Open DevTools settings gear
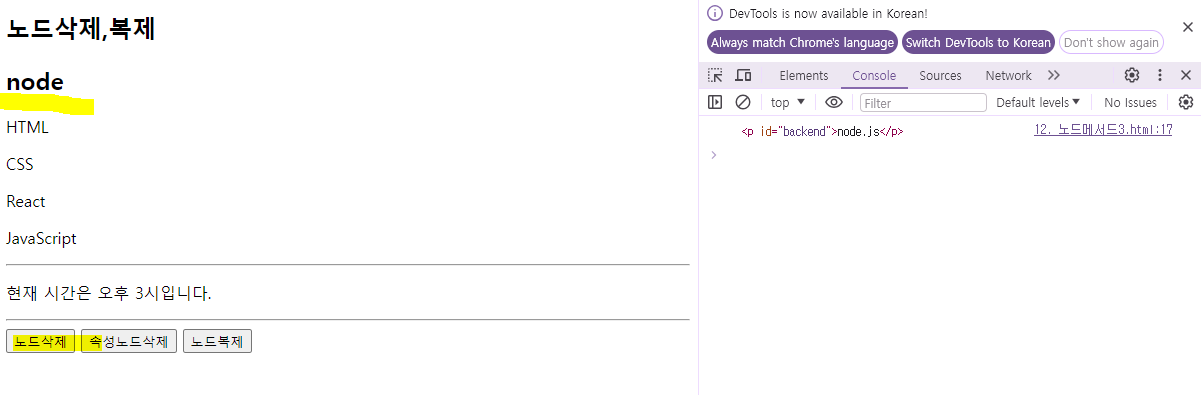 click(x=1132, y=75)
